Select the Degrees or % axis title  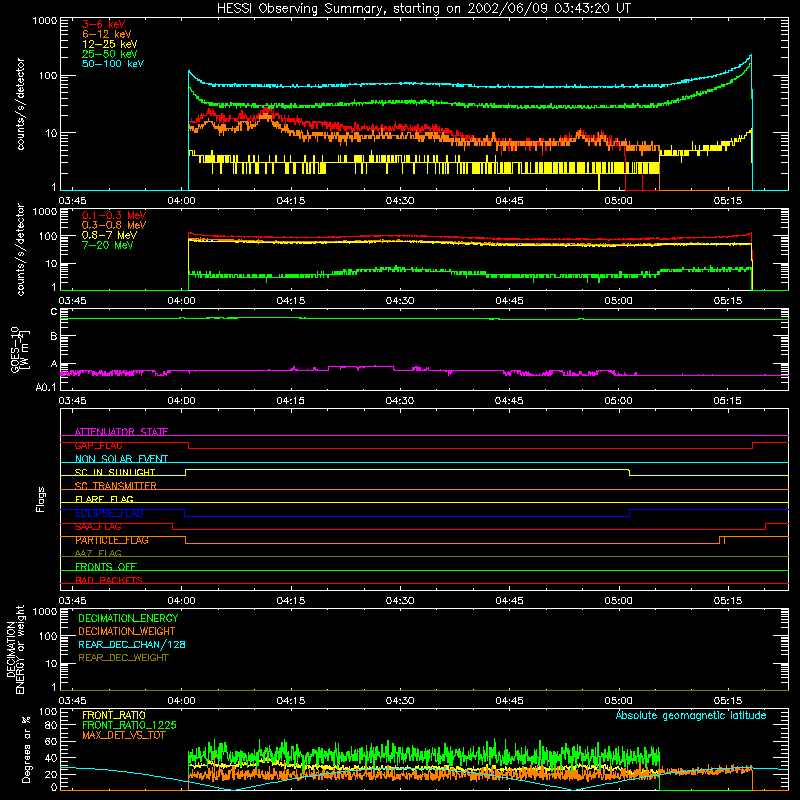tap(26, 749)
